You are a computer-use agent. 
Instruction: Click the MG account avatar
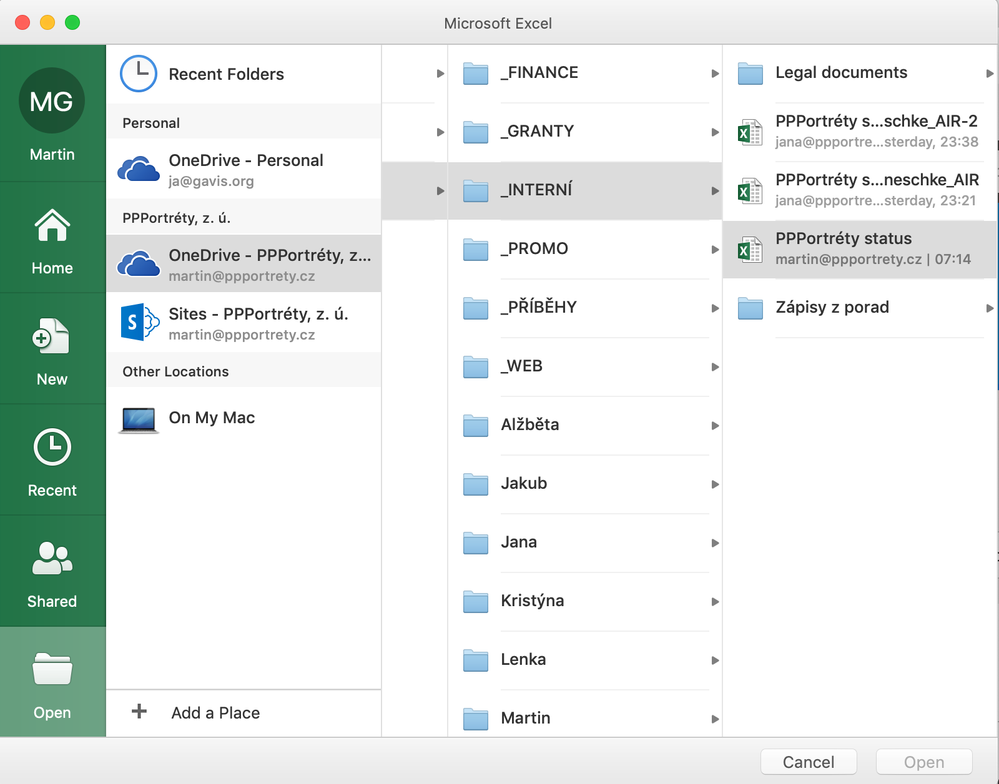52,102
